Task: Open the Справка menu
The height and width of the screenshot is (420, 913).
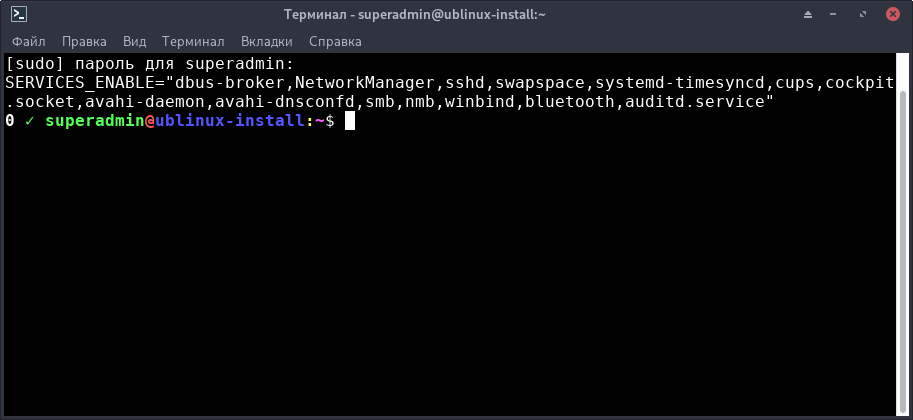Action: click(336, 42)
